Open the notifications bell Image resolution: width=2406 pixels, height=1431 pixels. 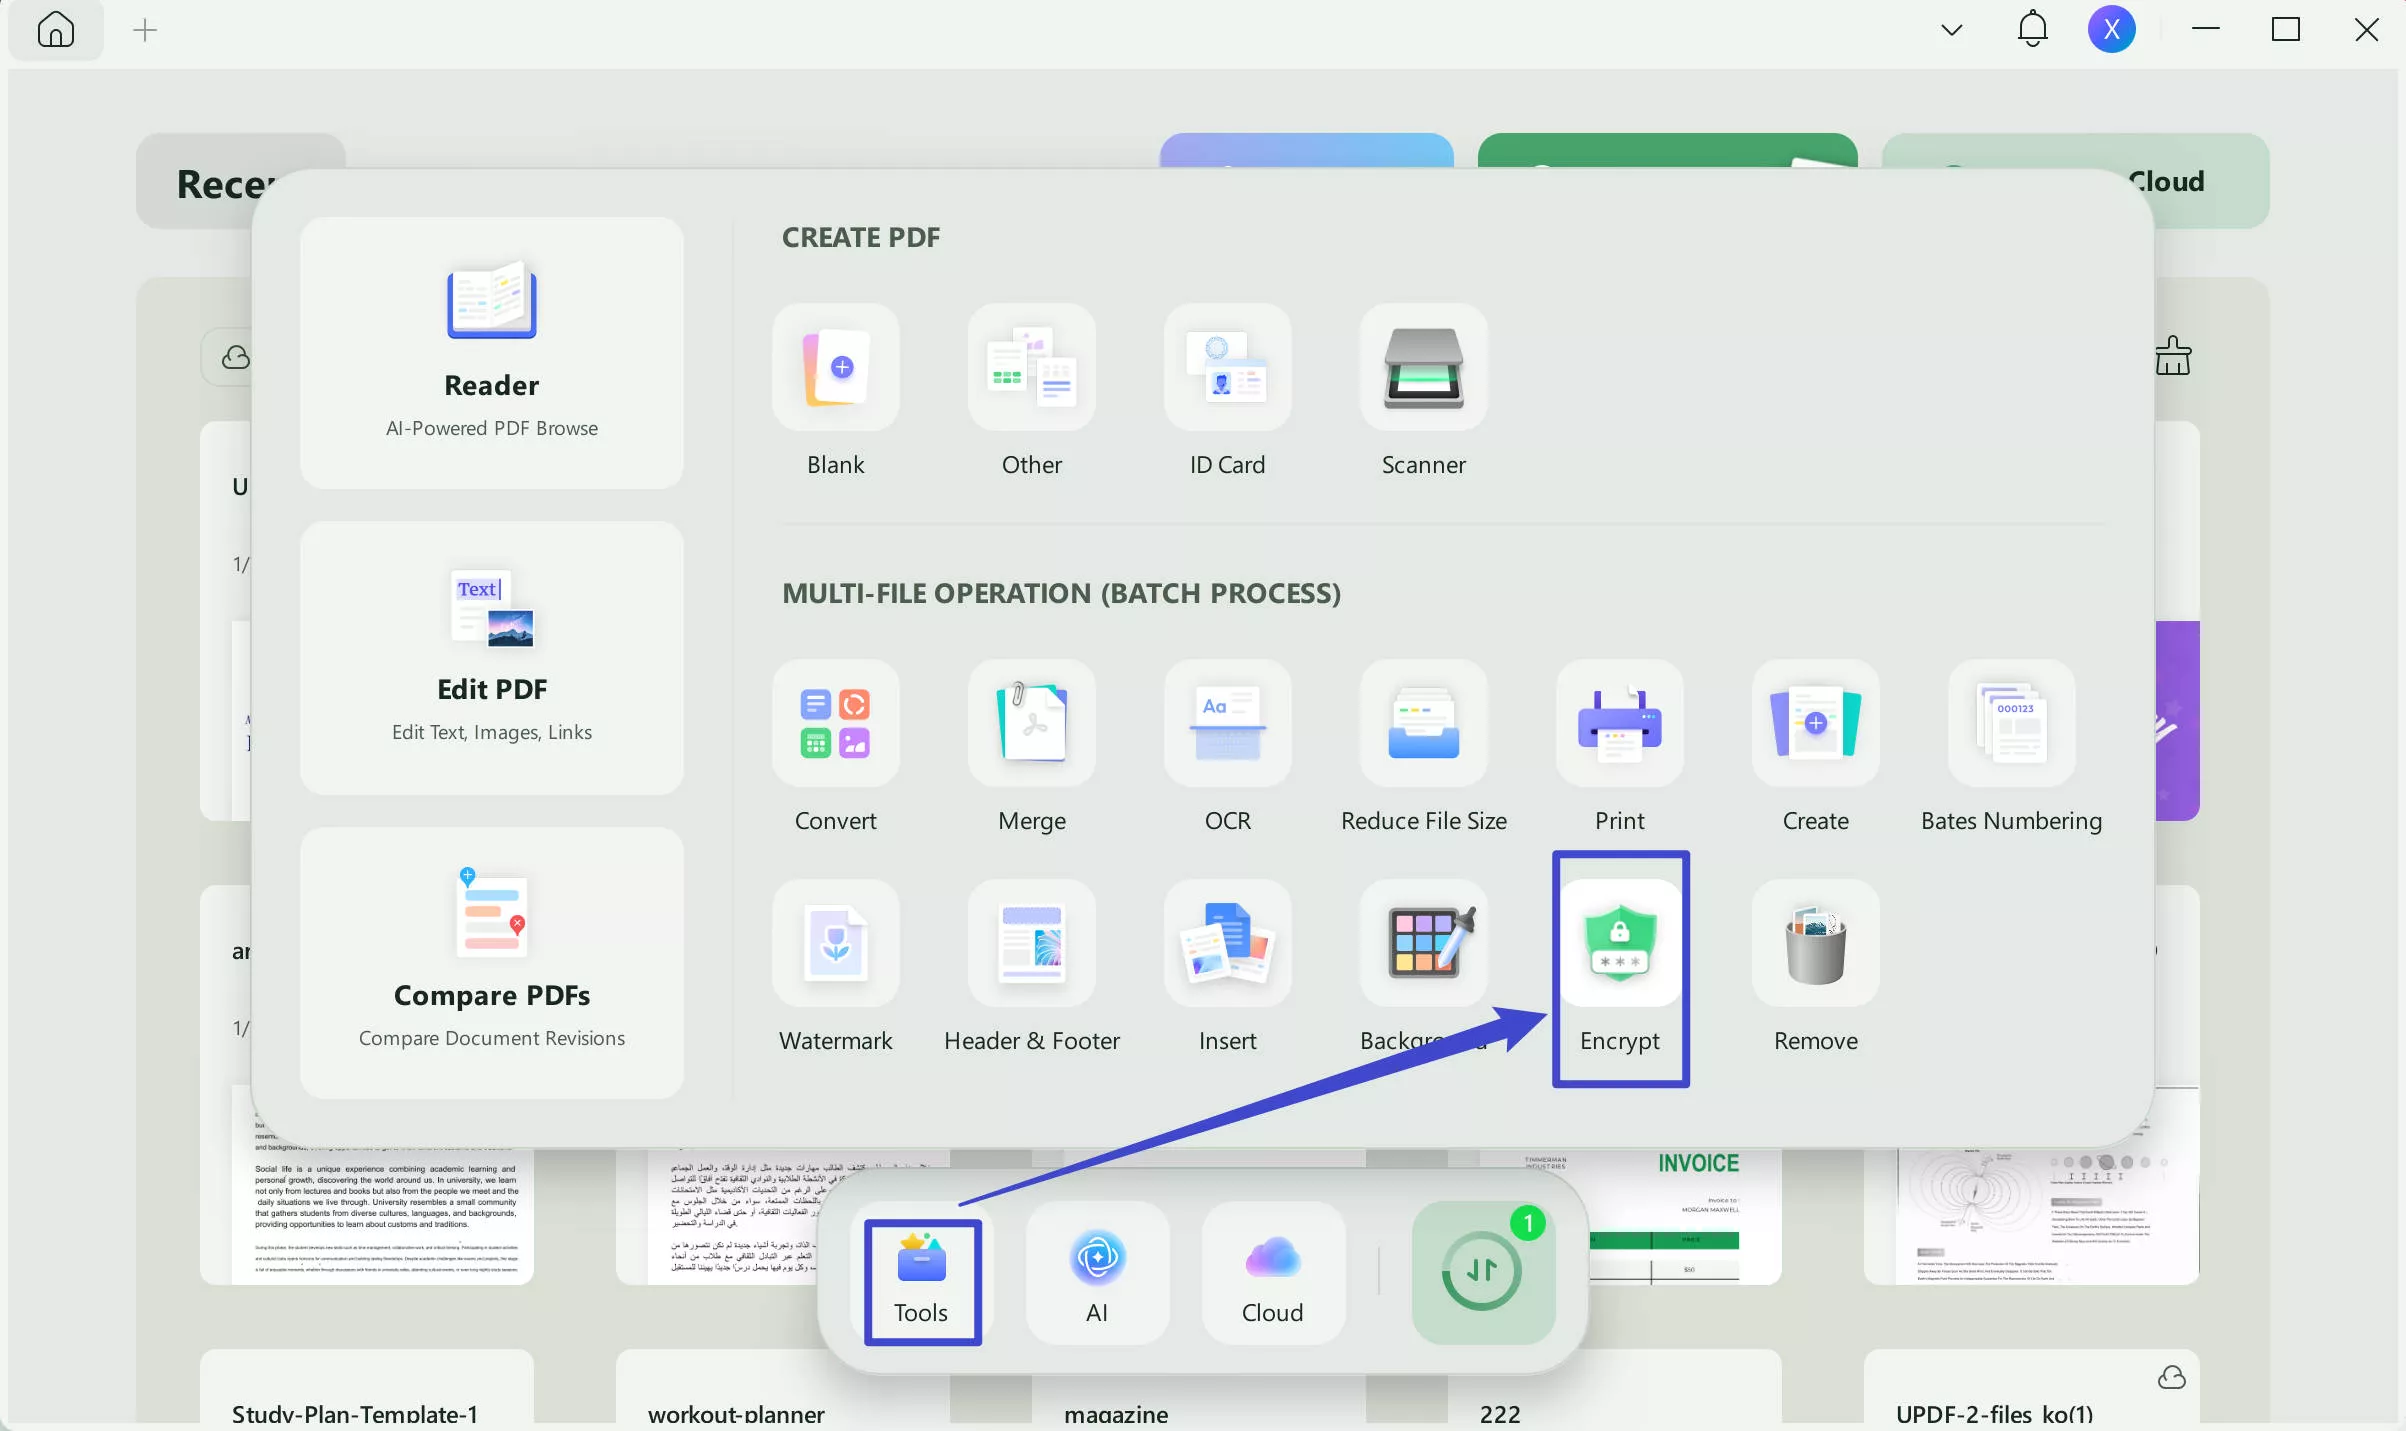pos(2032,30)
